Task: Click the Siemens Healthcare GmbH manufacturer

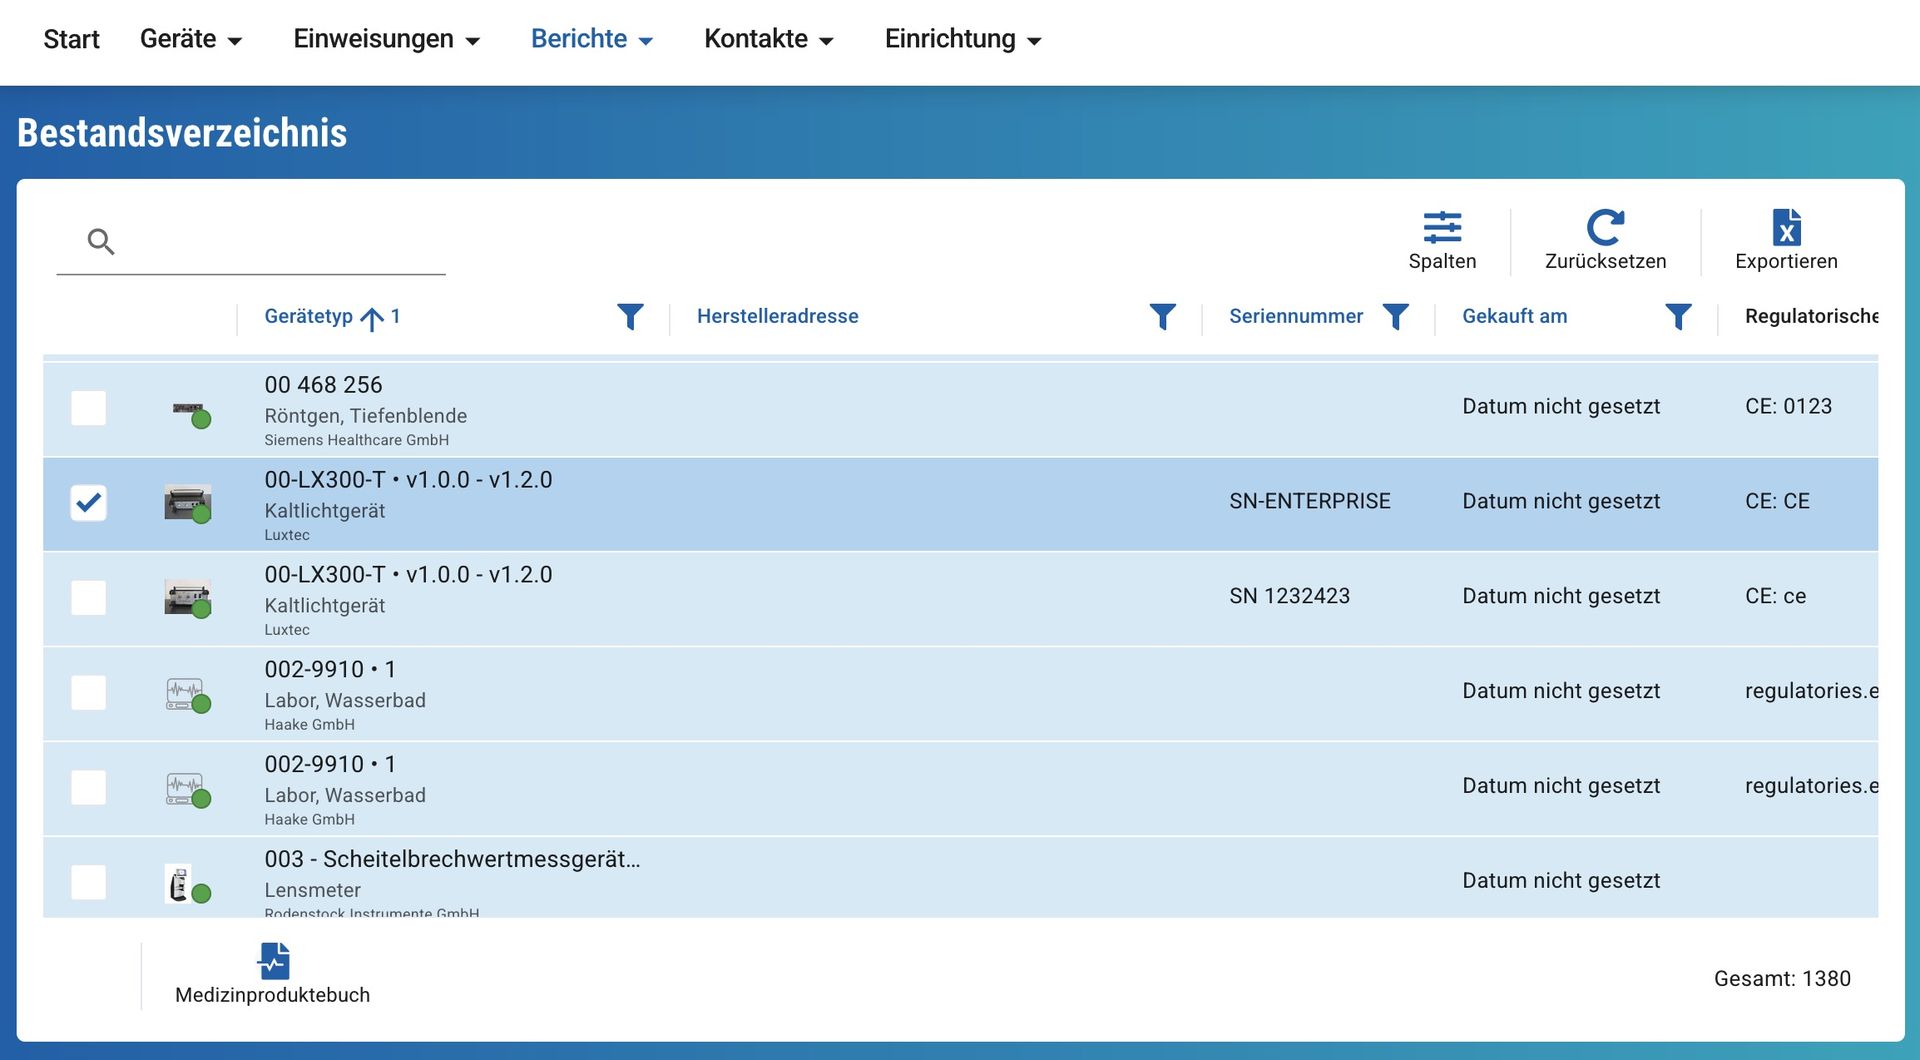Action: [356, 440]
